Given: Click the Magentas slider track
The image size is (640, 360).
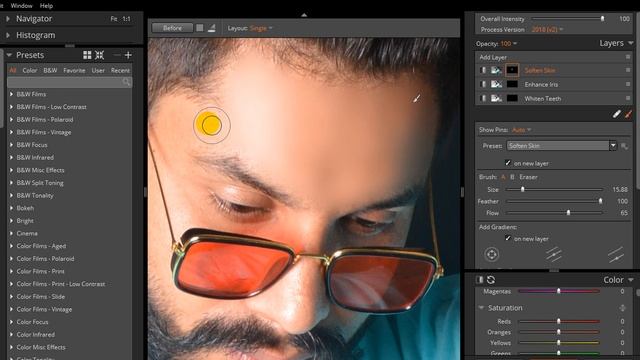Looking at the screenshot, I should (559, 291).
